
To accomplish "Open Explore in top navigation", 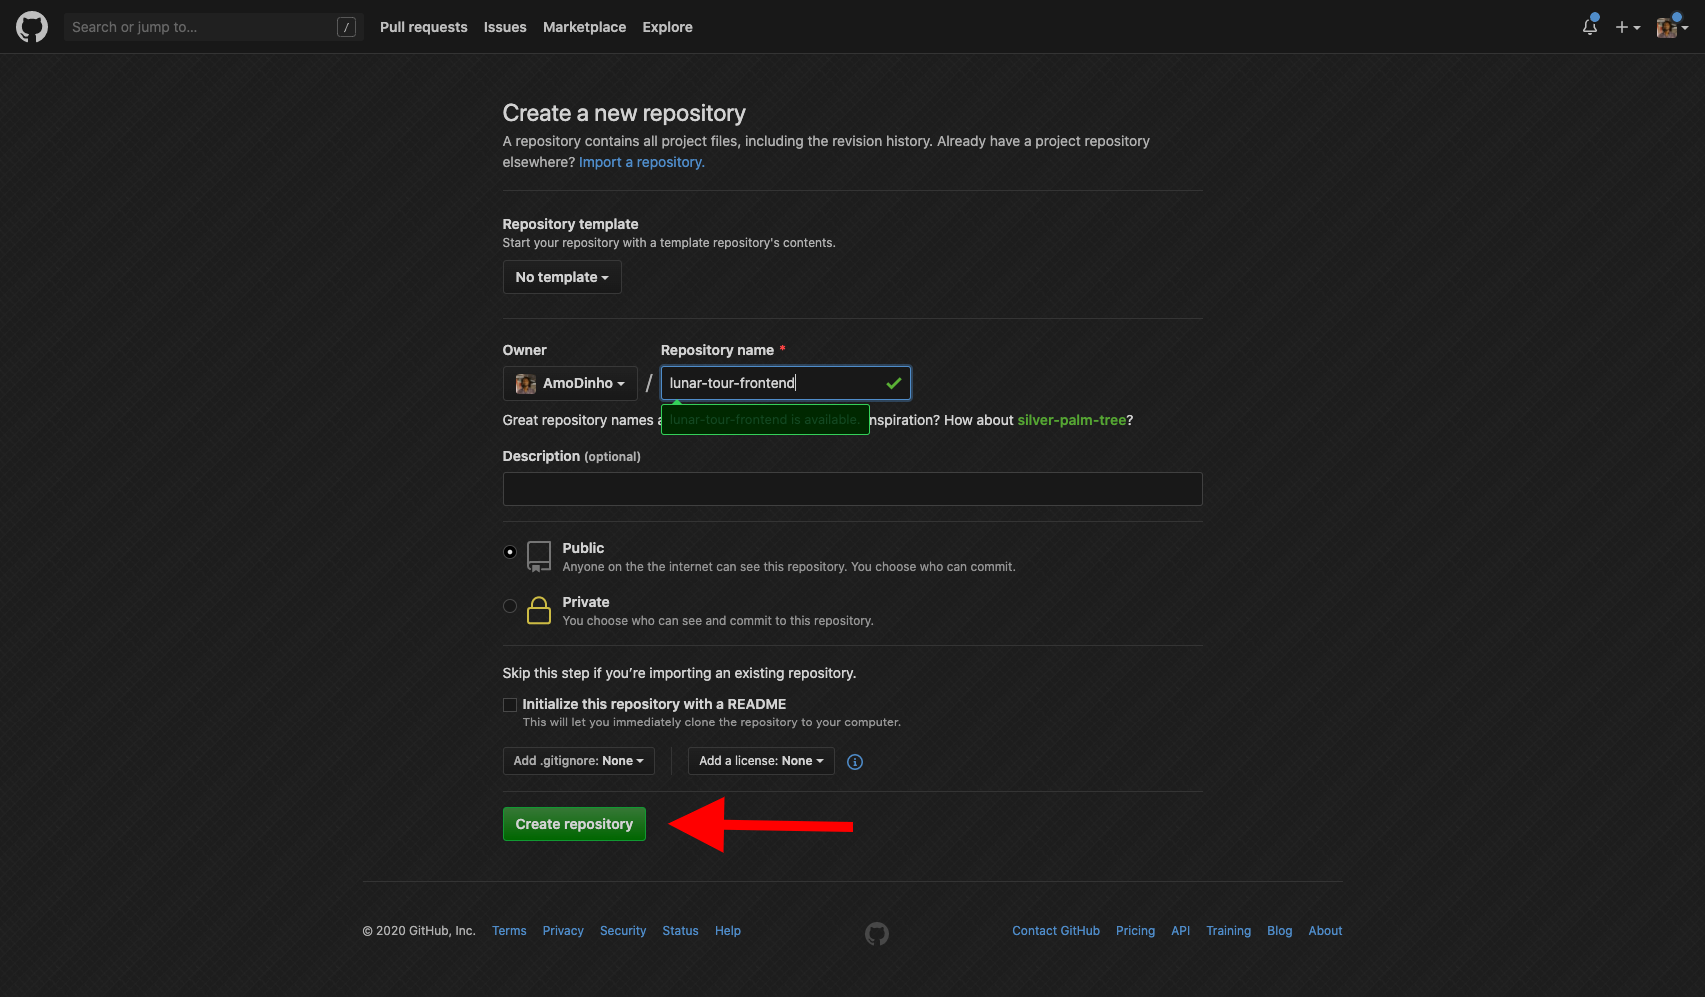I will point(668,27).
